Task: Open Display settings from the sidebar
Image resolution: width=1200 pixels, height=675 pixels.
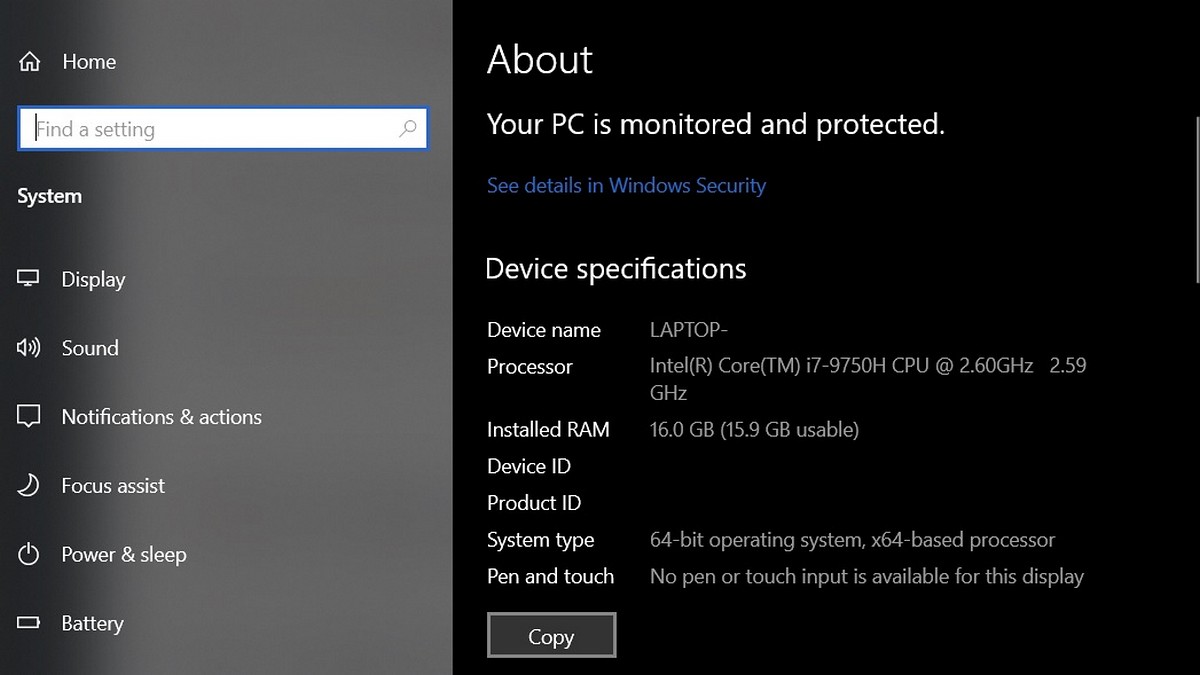Action: point(94,279)
